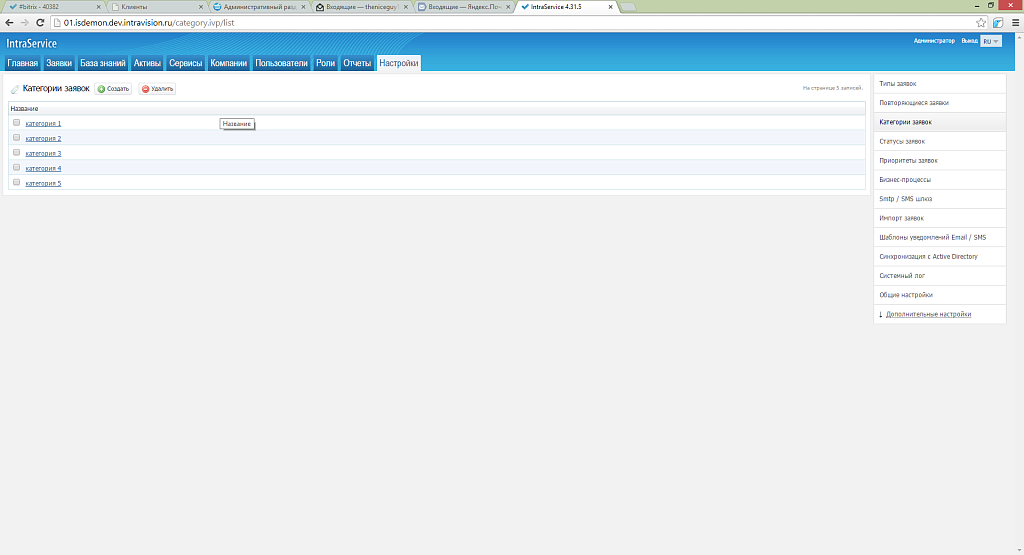The image size is (1024, 555).
Task: Click the browser forward arrow
Action: coord(25,23)
